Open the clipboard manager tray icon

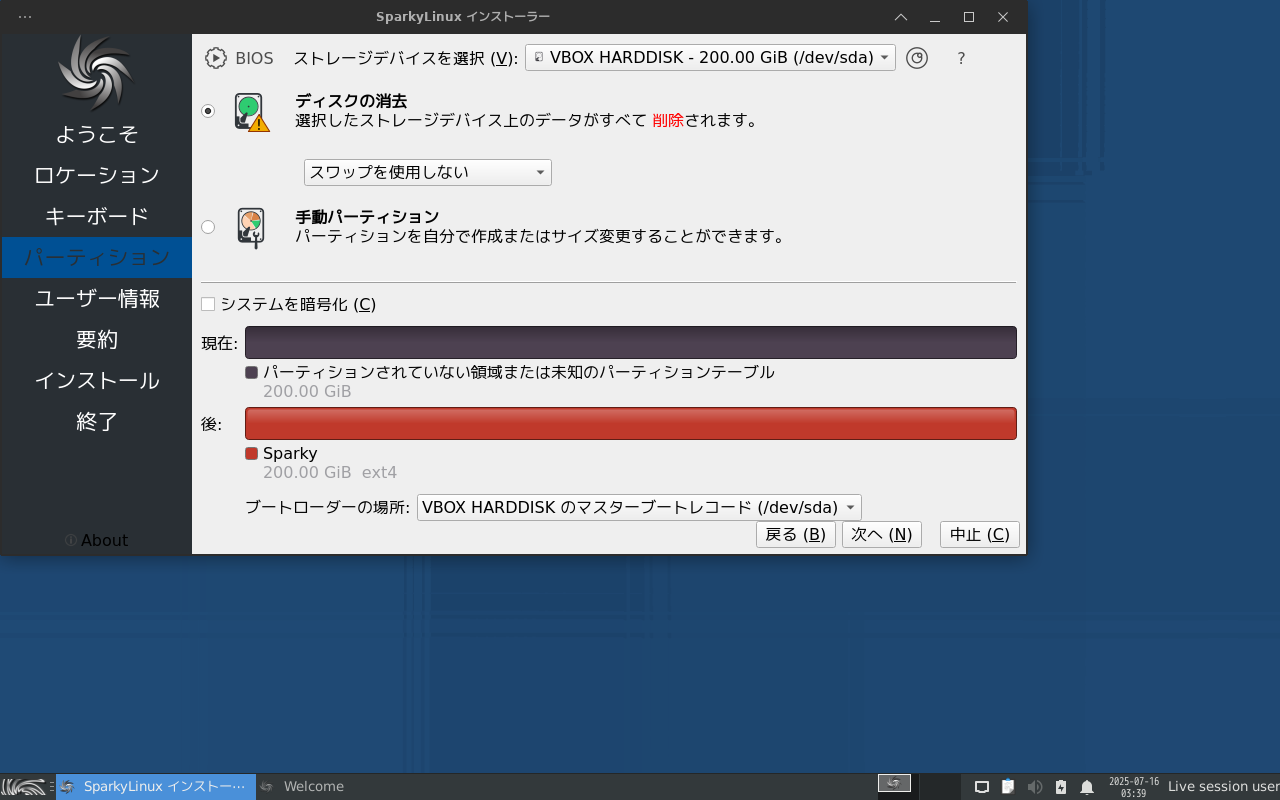[x=1008, y=787]
